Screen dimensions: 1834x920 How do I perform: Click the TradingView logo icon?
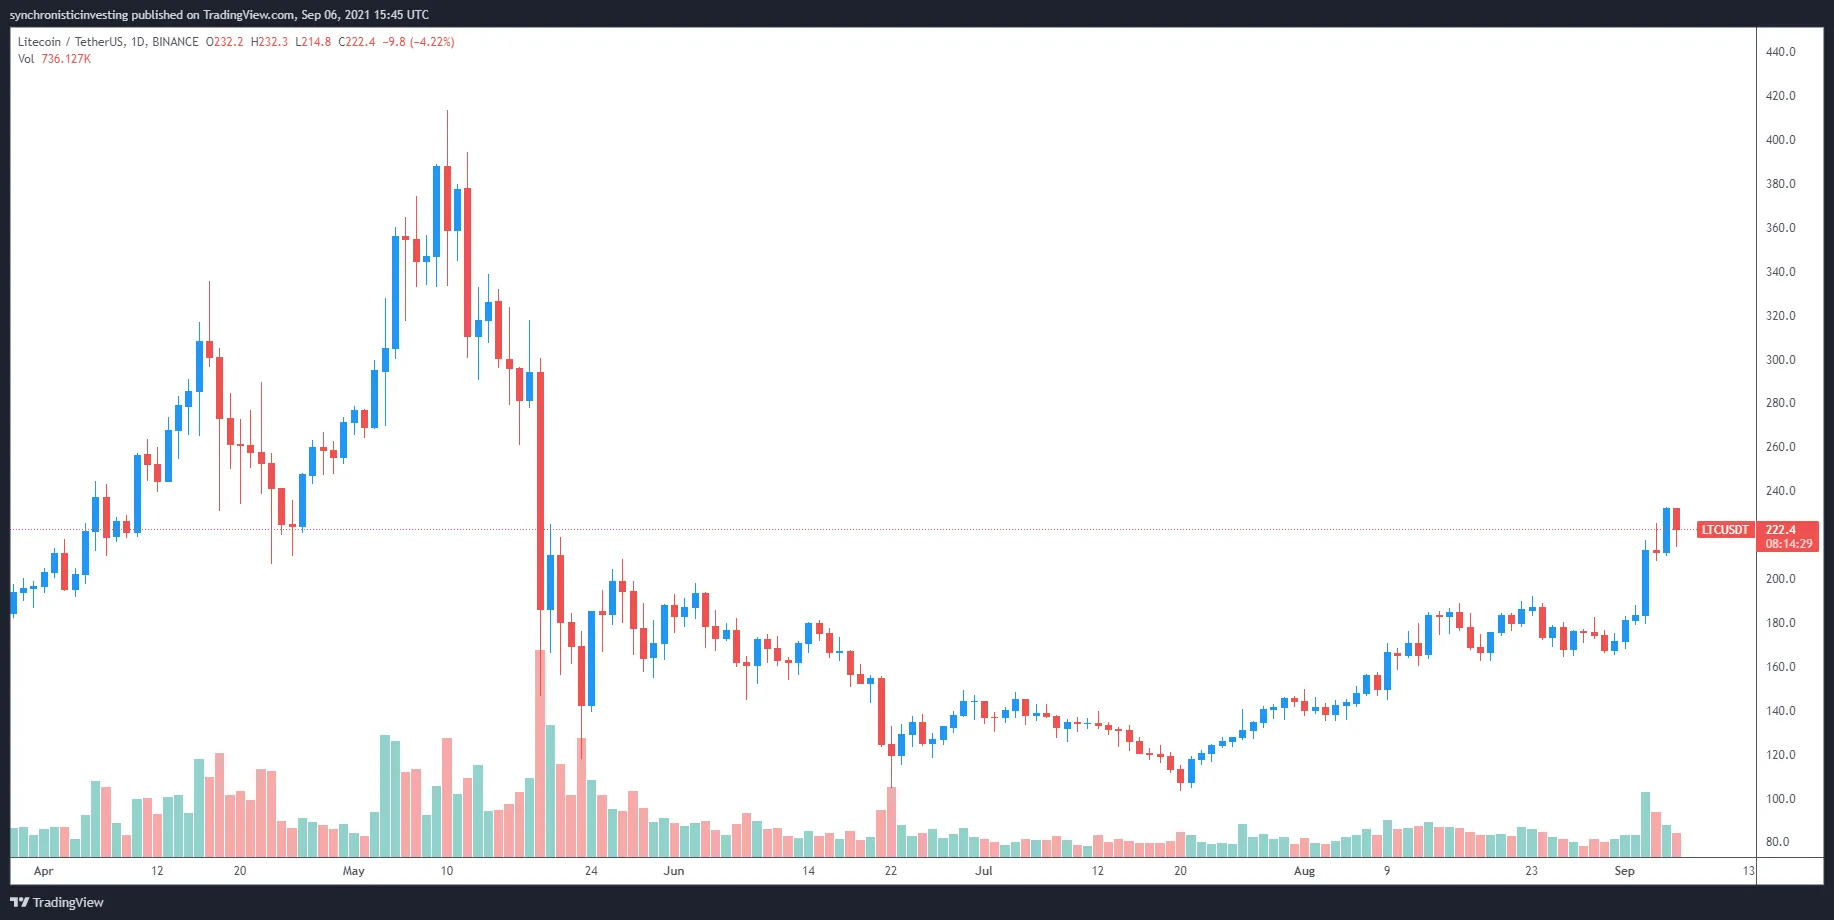point(19,902)
